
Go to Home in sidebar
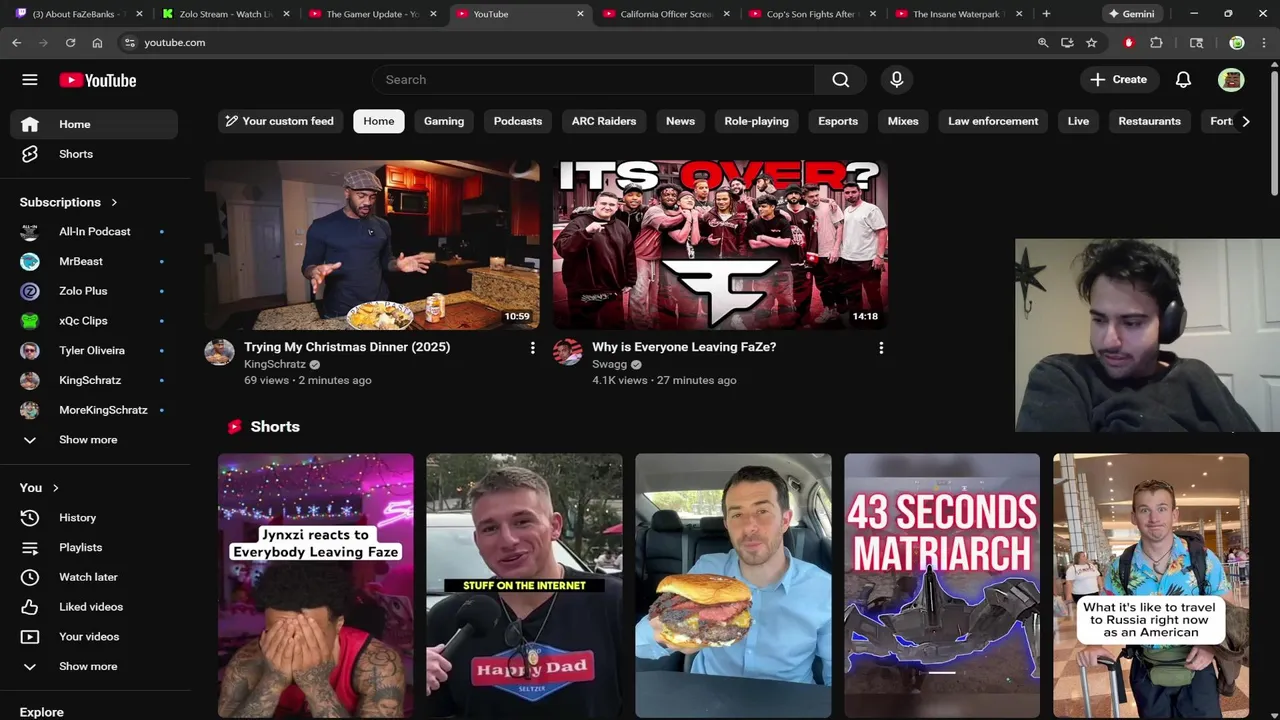pos(94,124)
